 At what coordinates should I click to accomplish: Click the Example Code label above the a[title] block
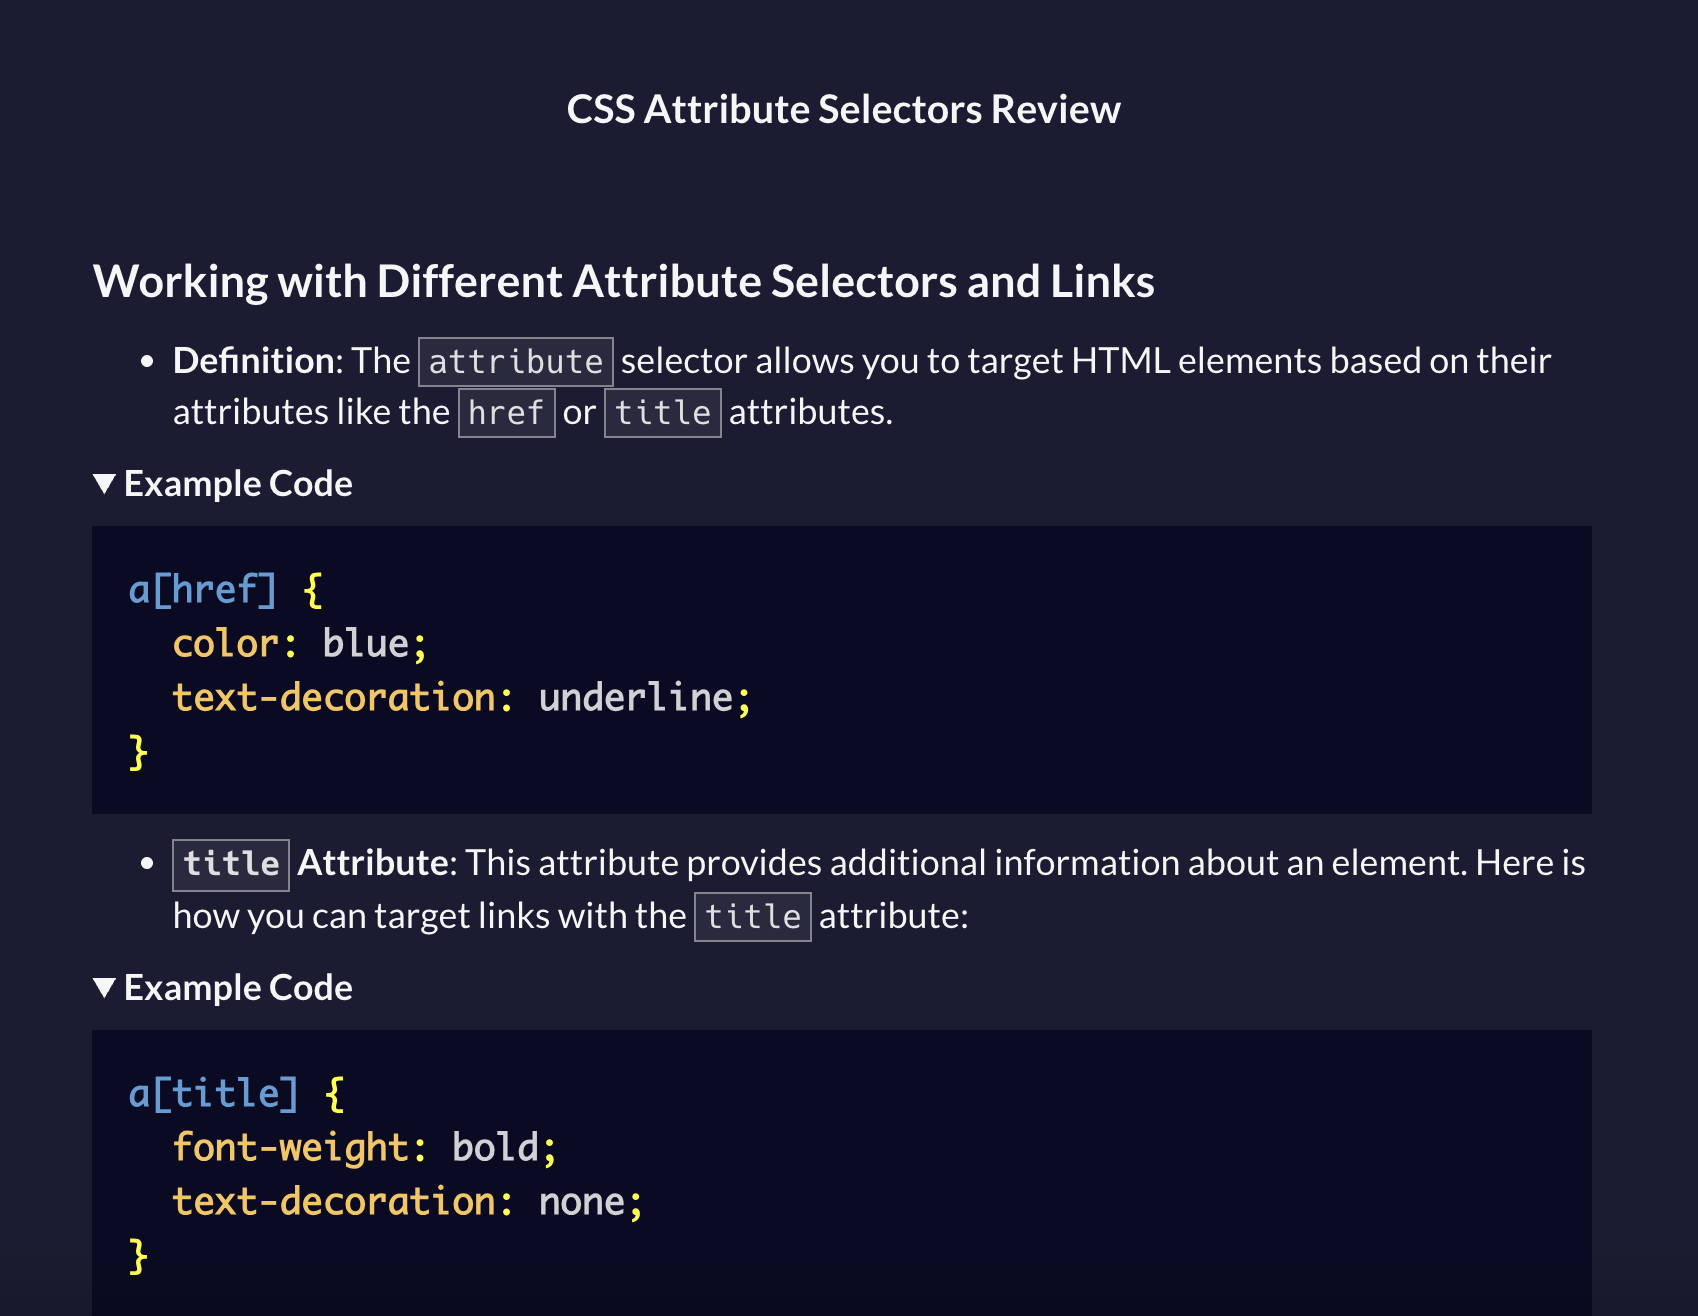pyautogui.click(x=238, y=988)
